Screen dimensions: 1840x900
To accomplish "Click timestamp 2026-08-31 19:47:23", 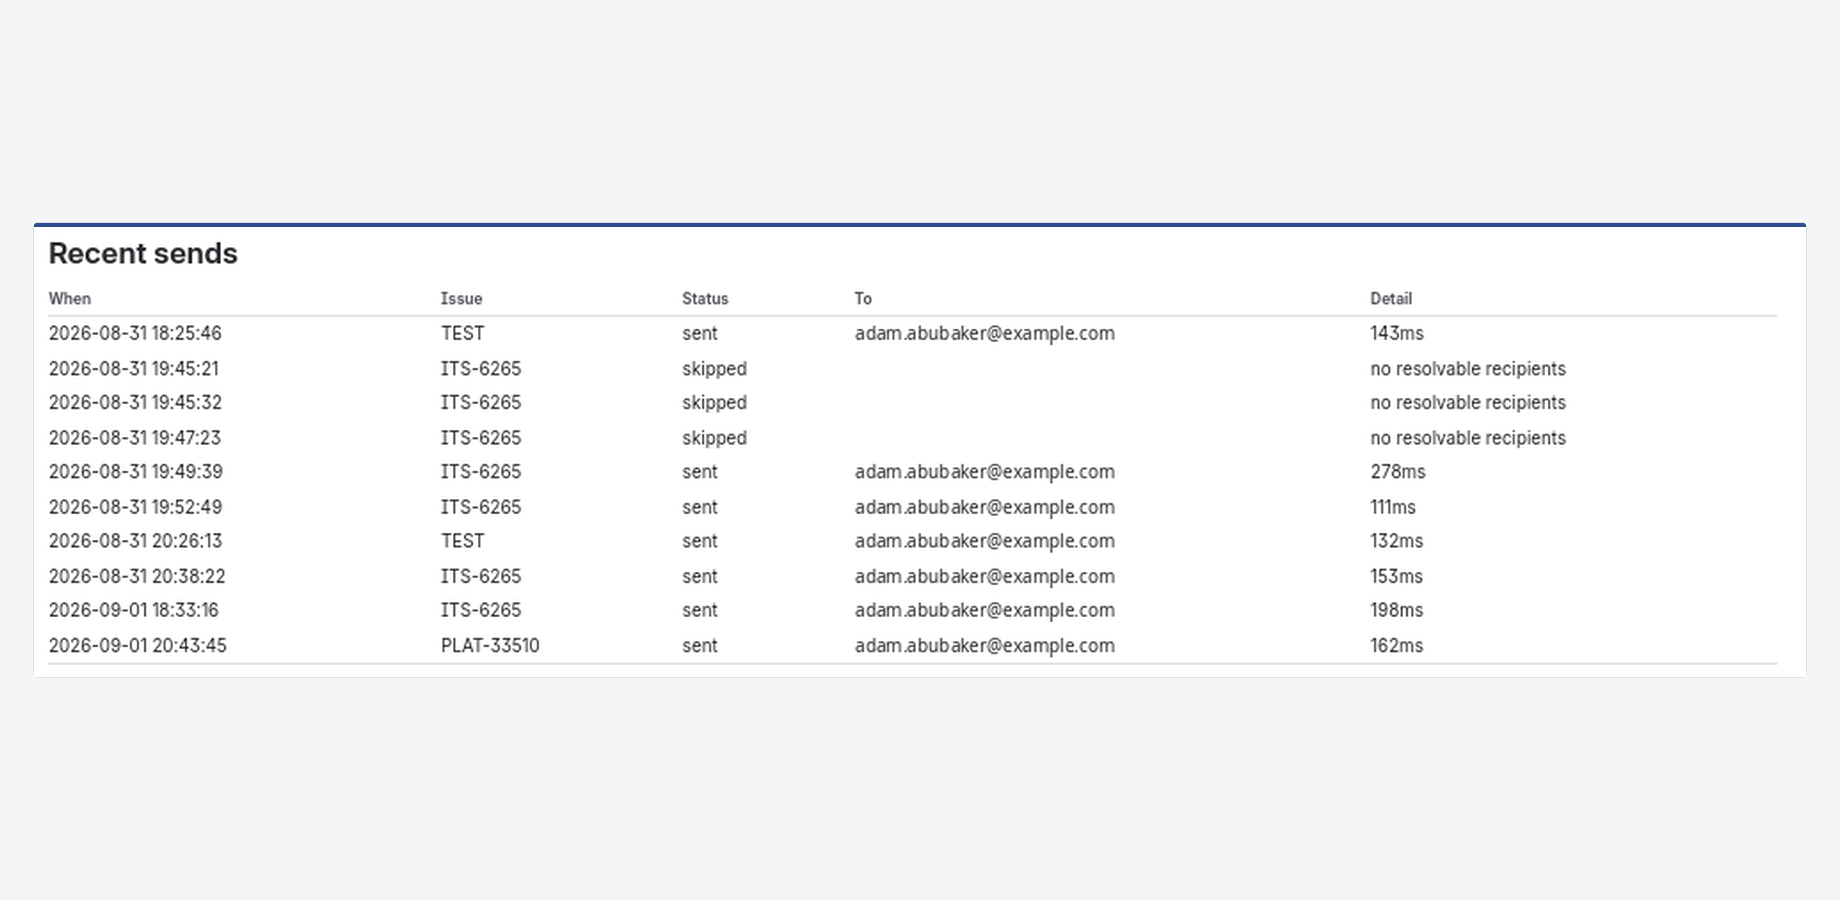I will 135,438.
